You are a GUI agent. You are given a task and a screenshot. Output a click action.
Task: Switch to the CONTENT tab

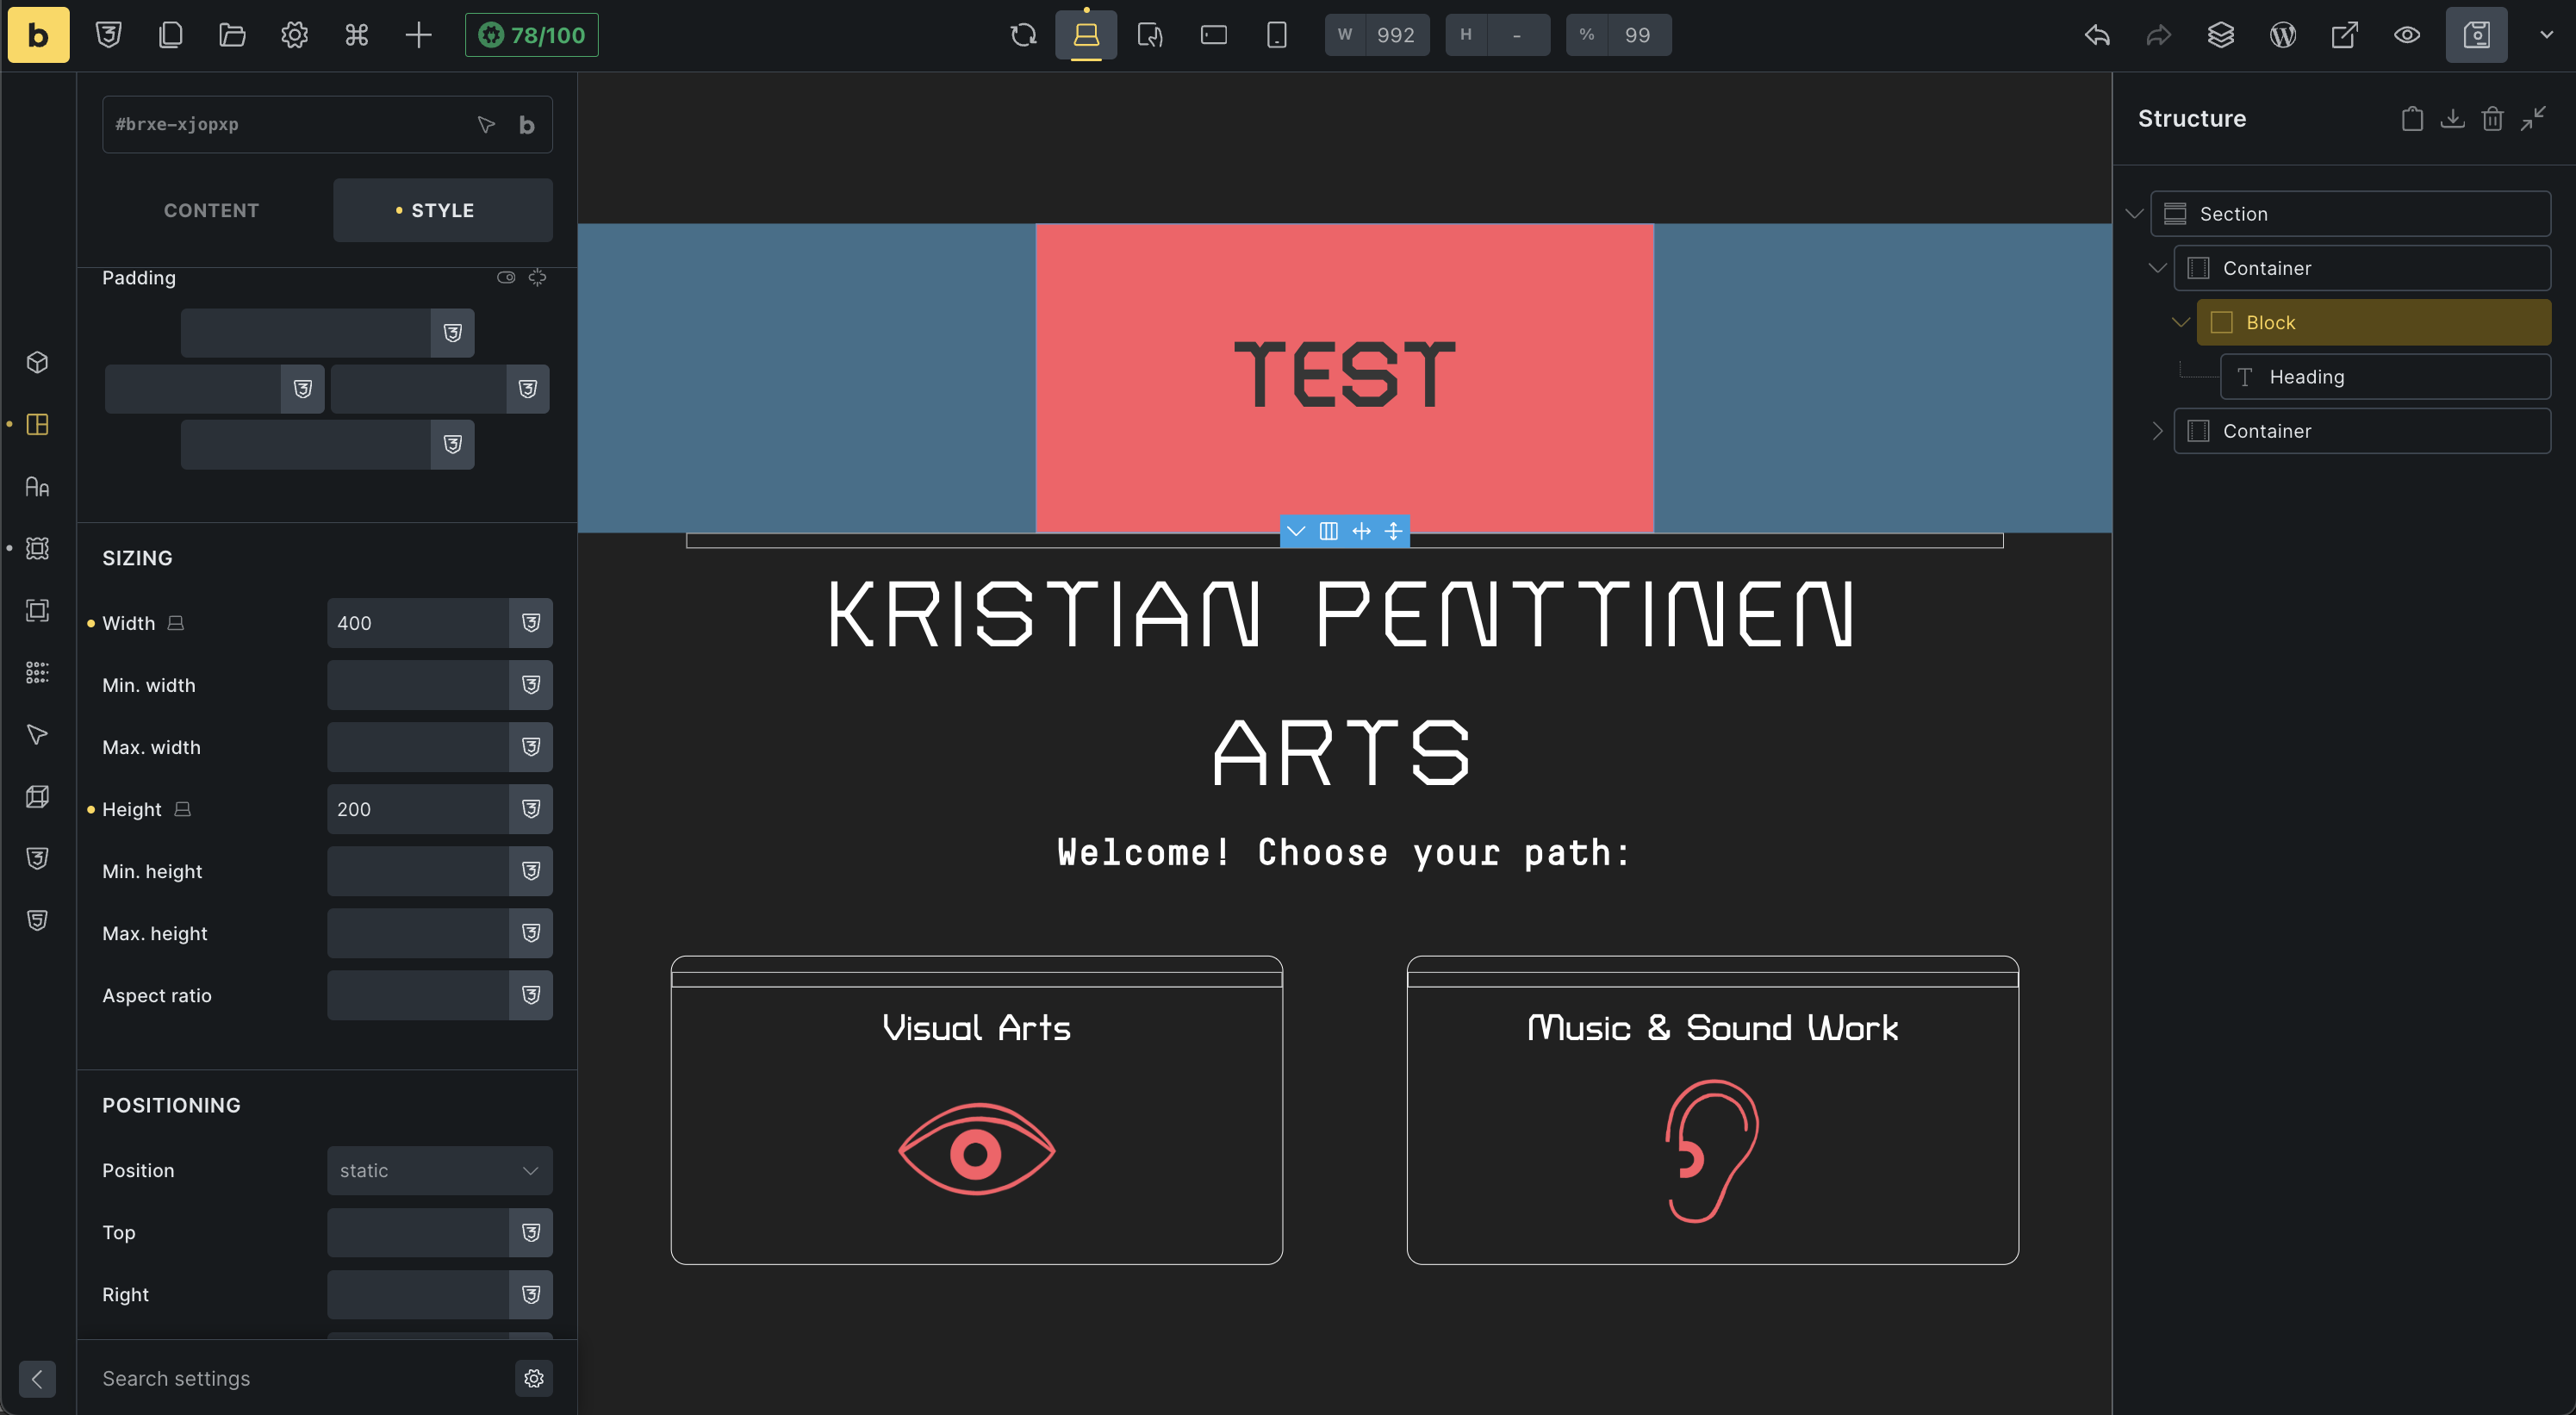[211, 210]
